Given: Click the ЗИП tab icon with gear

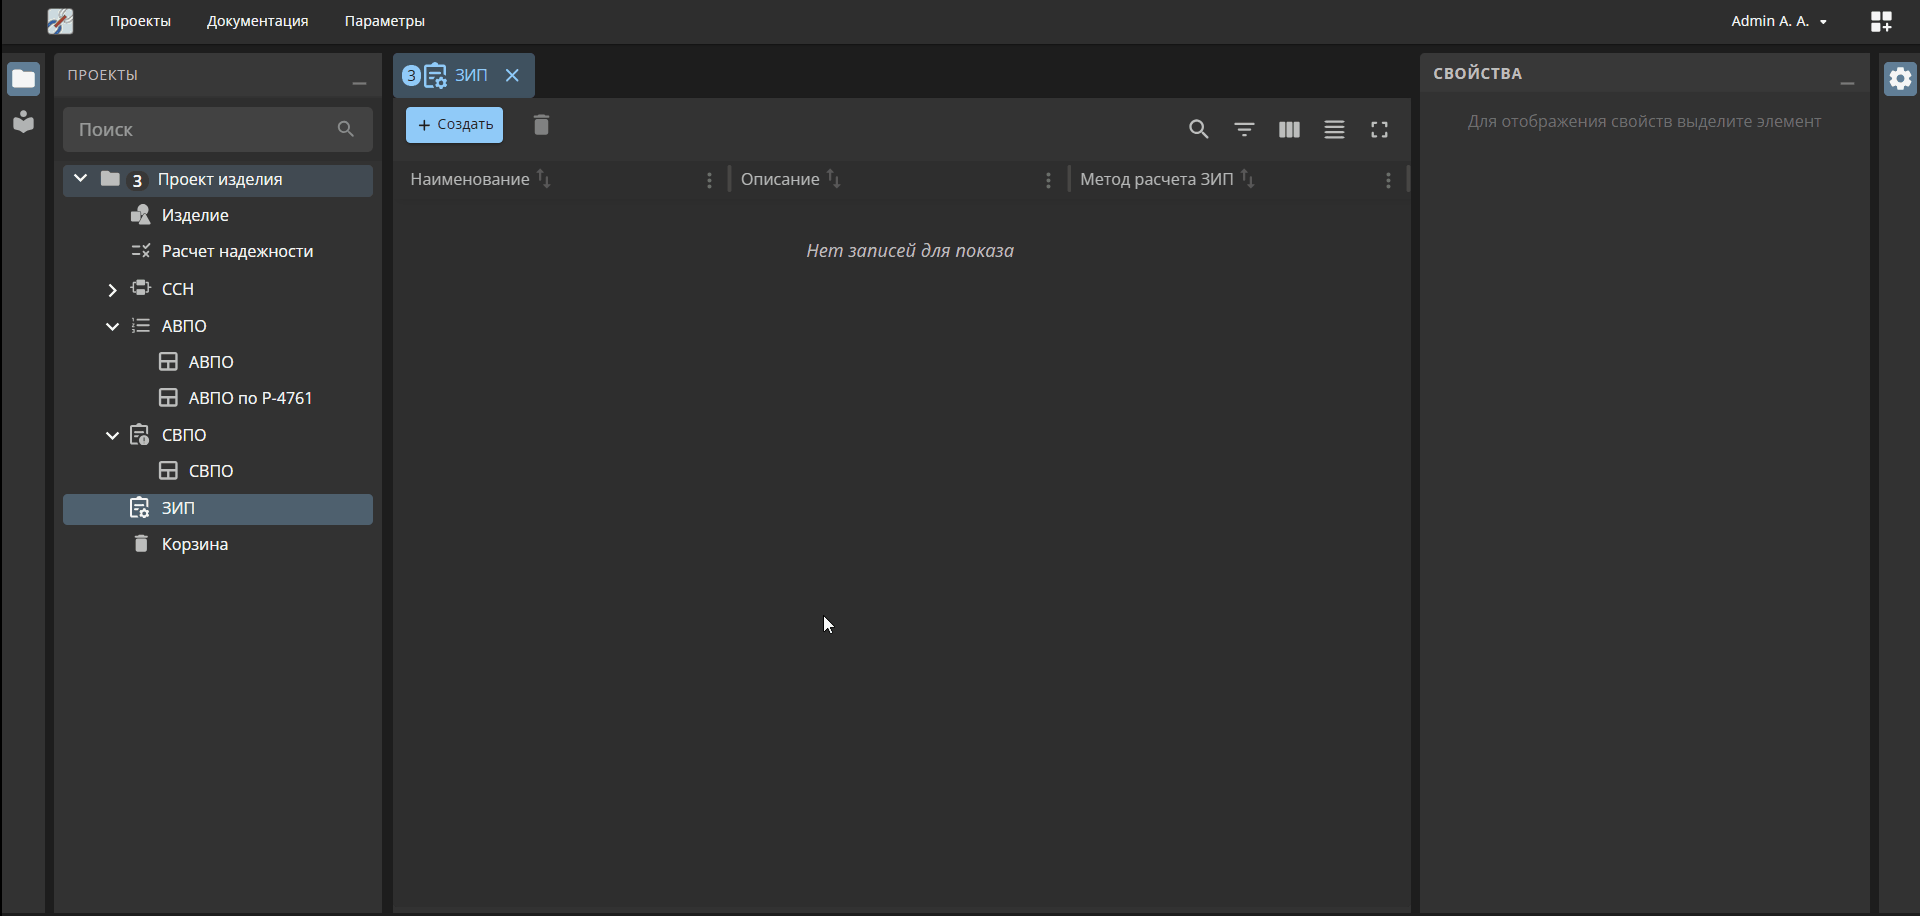Looking at the screenshot, I should point(436,75).
